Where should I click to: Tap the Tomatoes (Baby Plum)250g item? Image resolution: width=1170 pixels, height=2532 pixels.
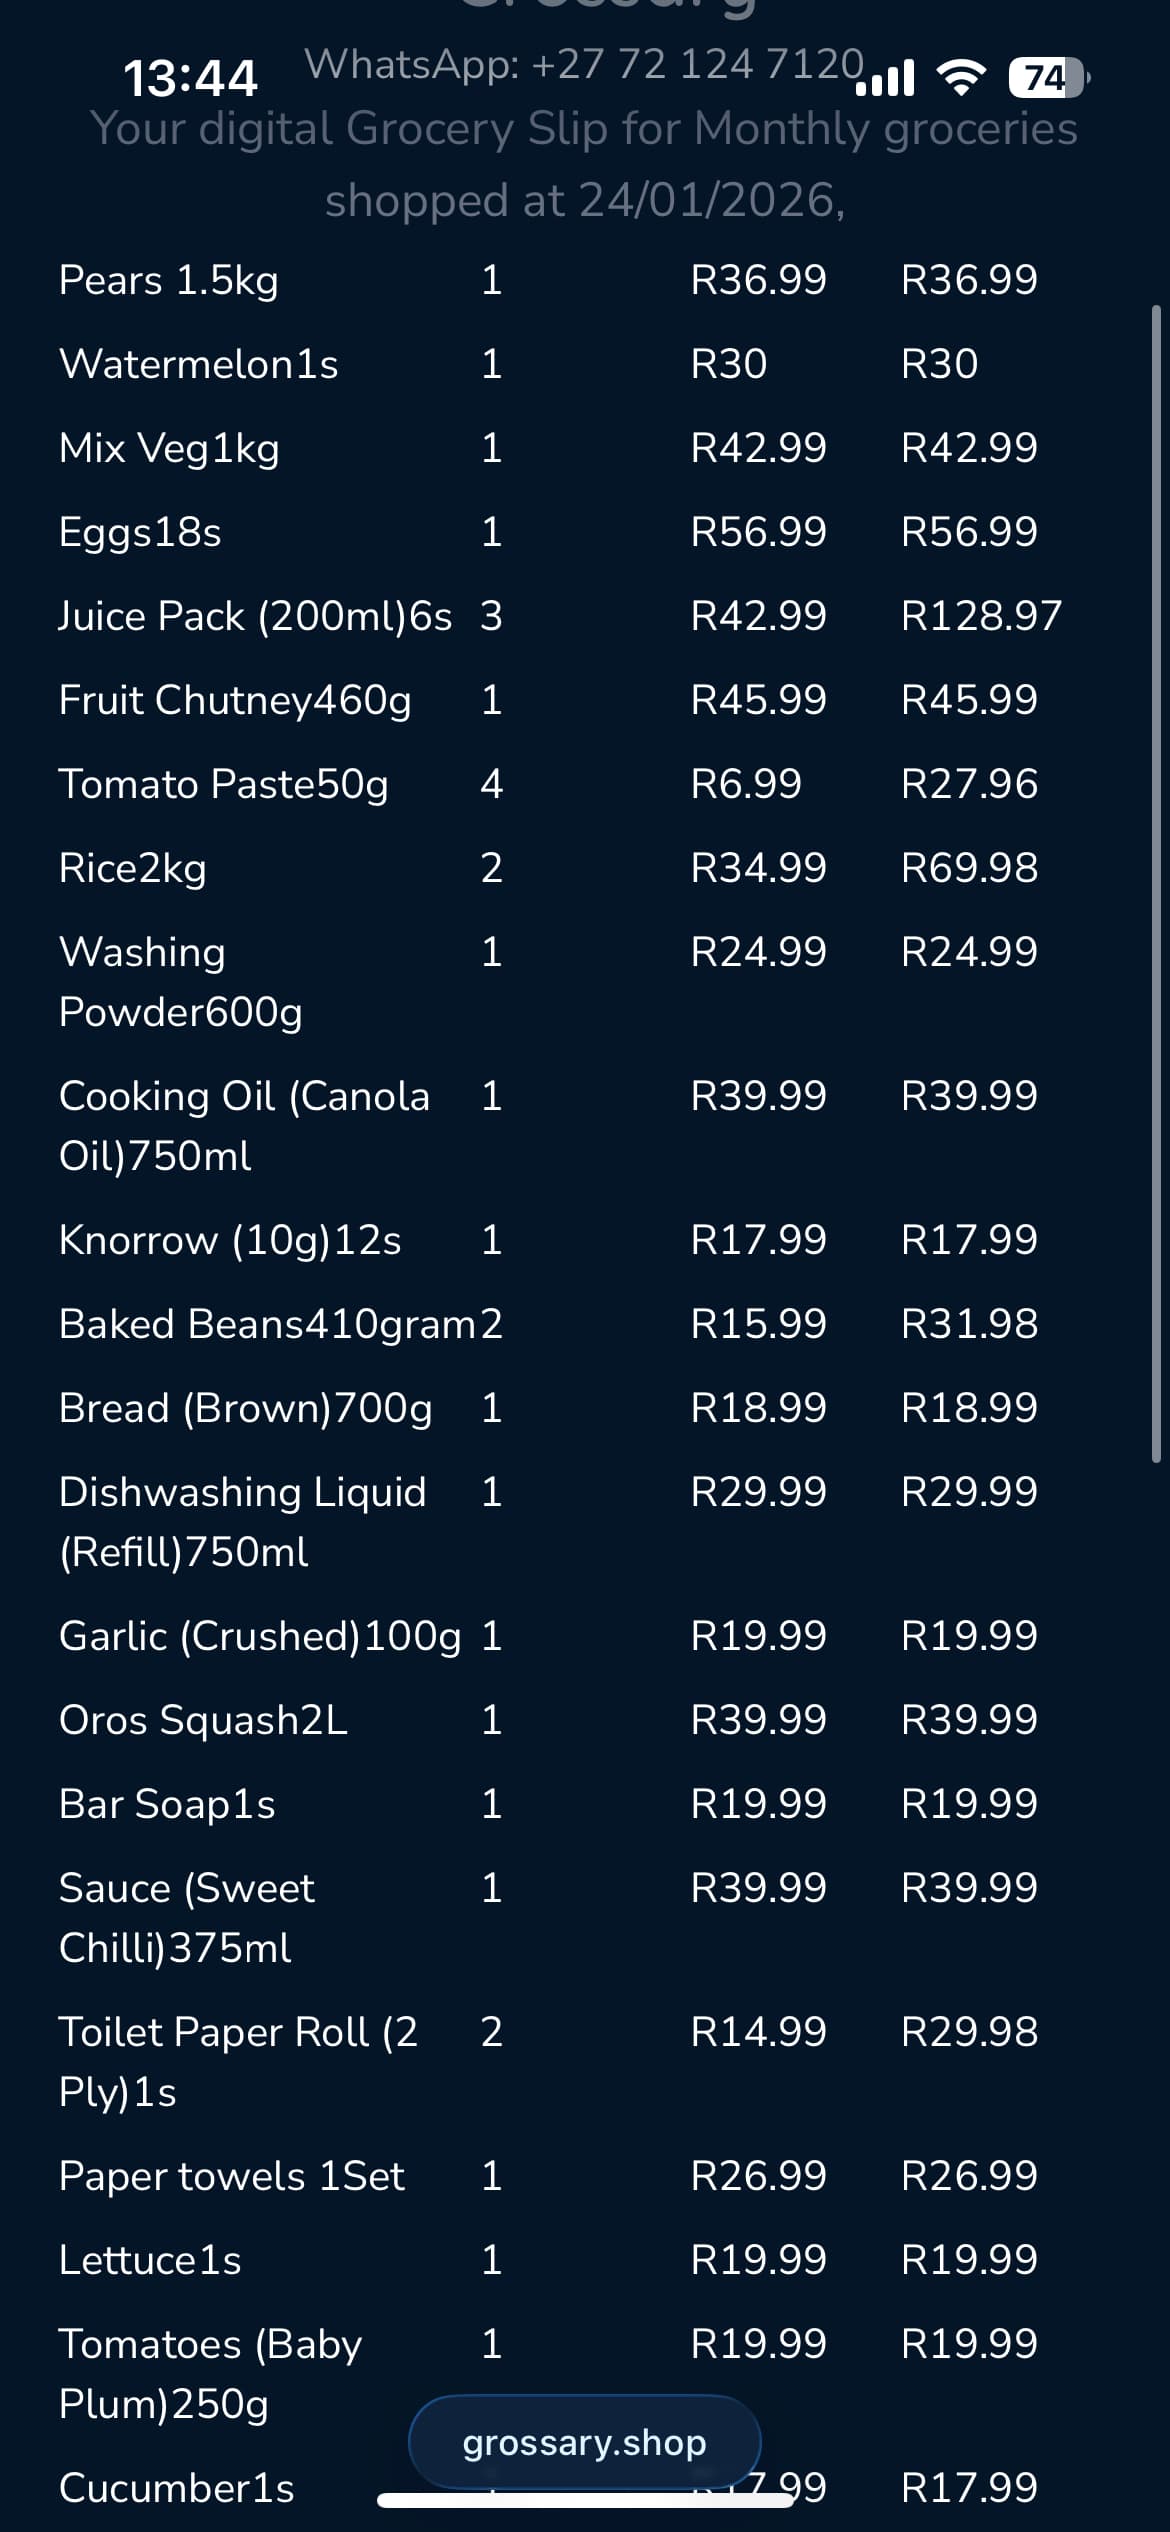tap(210, 2374)
